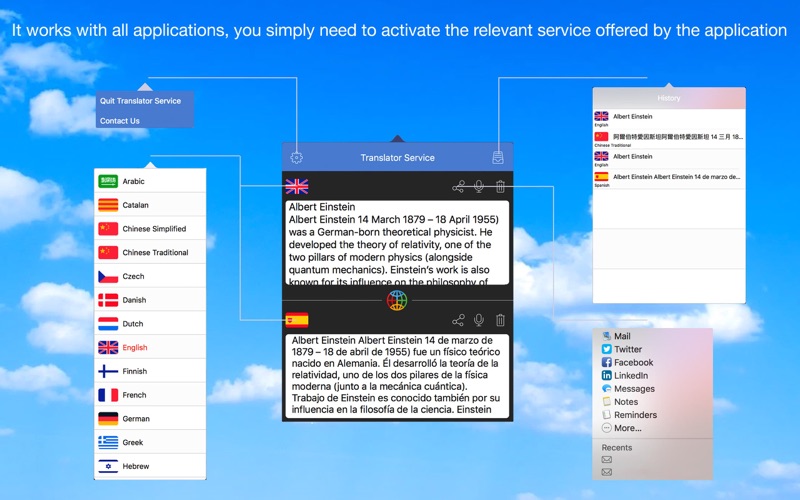Screen dimensions: 800x500
Task: Open source language picker via UK flag
Action: [x=296, y=186]
